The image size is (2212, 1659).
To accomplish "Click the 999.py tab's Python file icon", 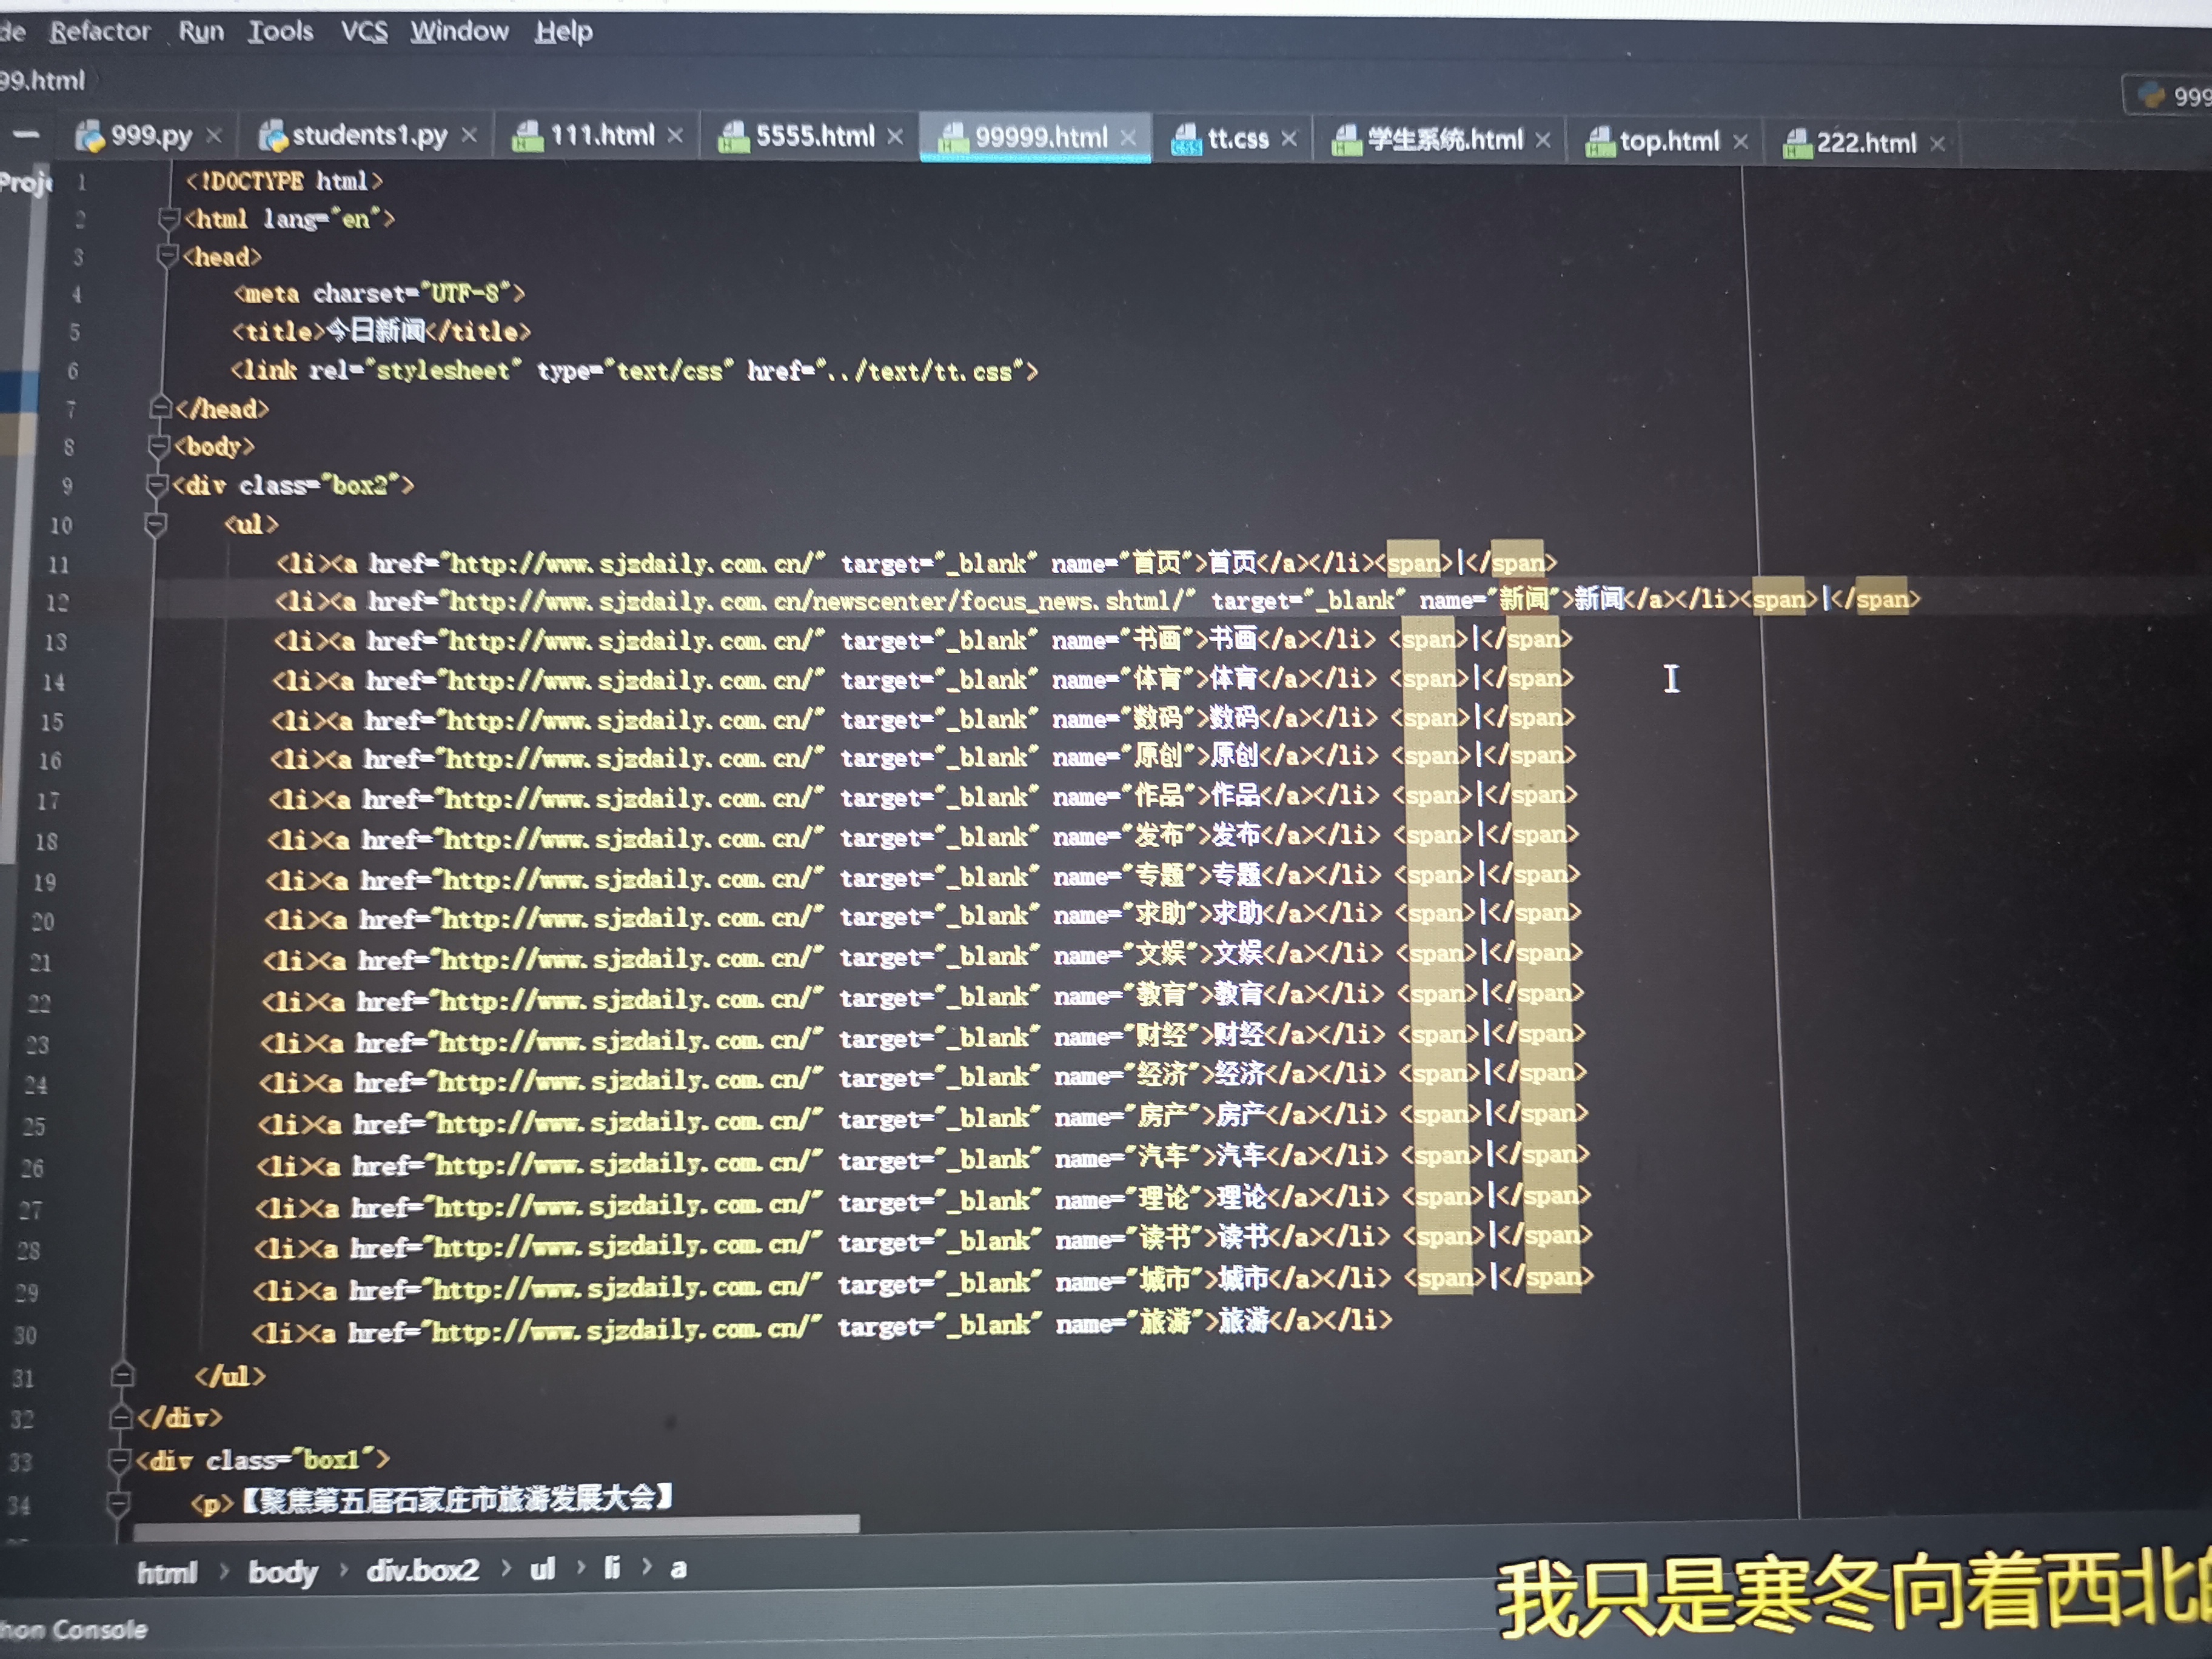I will tap(90, 136).
